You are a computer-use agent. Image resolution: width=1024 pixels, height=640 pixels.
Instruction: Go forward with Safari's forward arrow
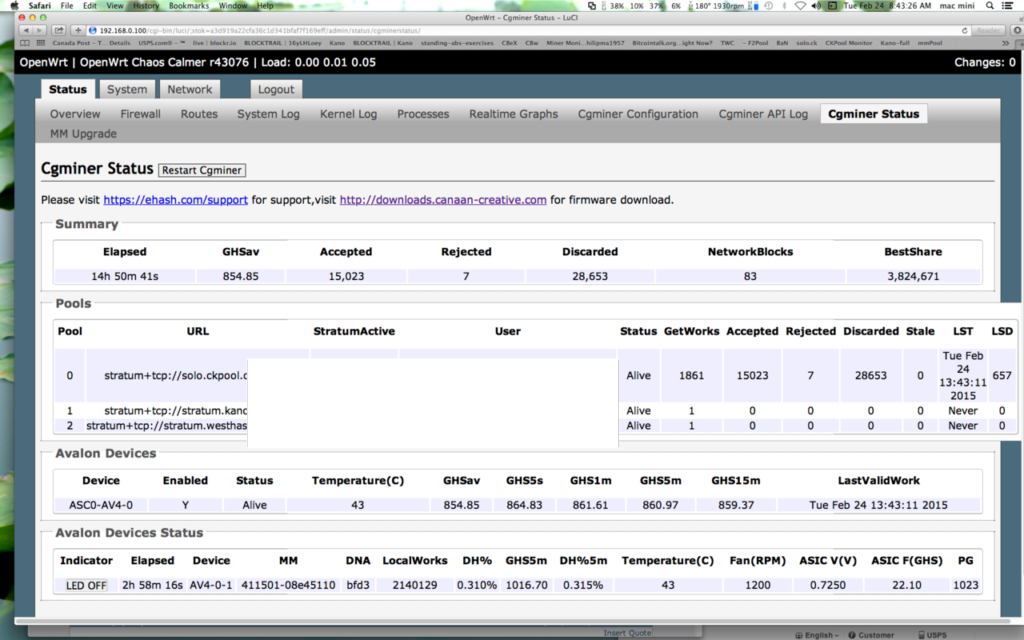[39, 30]
